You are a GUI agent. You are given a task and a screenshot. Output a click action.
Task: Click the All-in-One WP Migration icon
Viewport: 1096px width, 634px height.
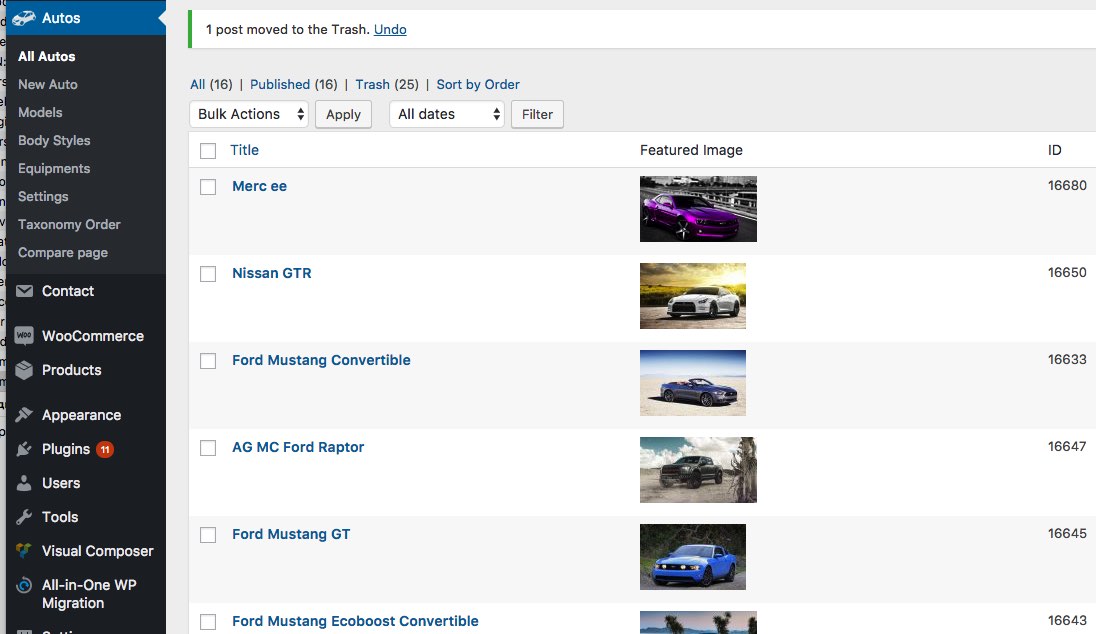click(x=24, y=585)
